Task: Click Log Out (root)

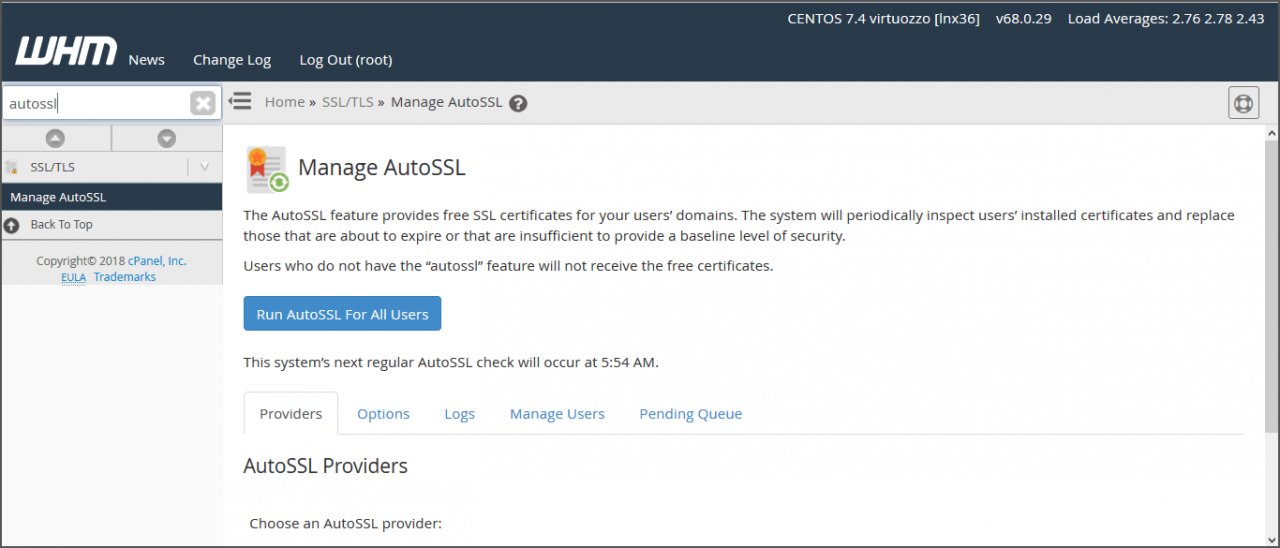Action: [x=346, y=60]
